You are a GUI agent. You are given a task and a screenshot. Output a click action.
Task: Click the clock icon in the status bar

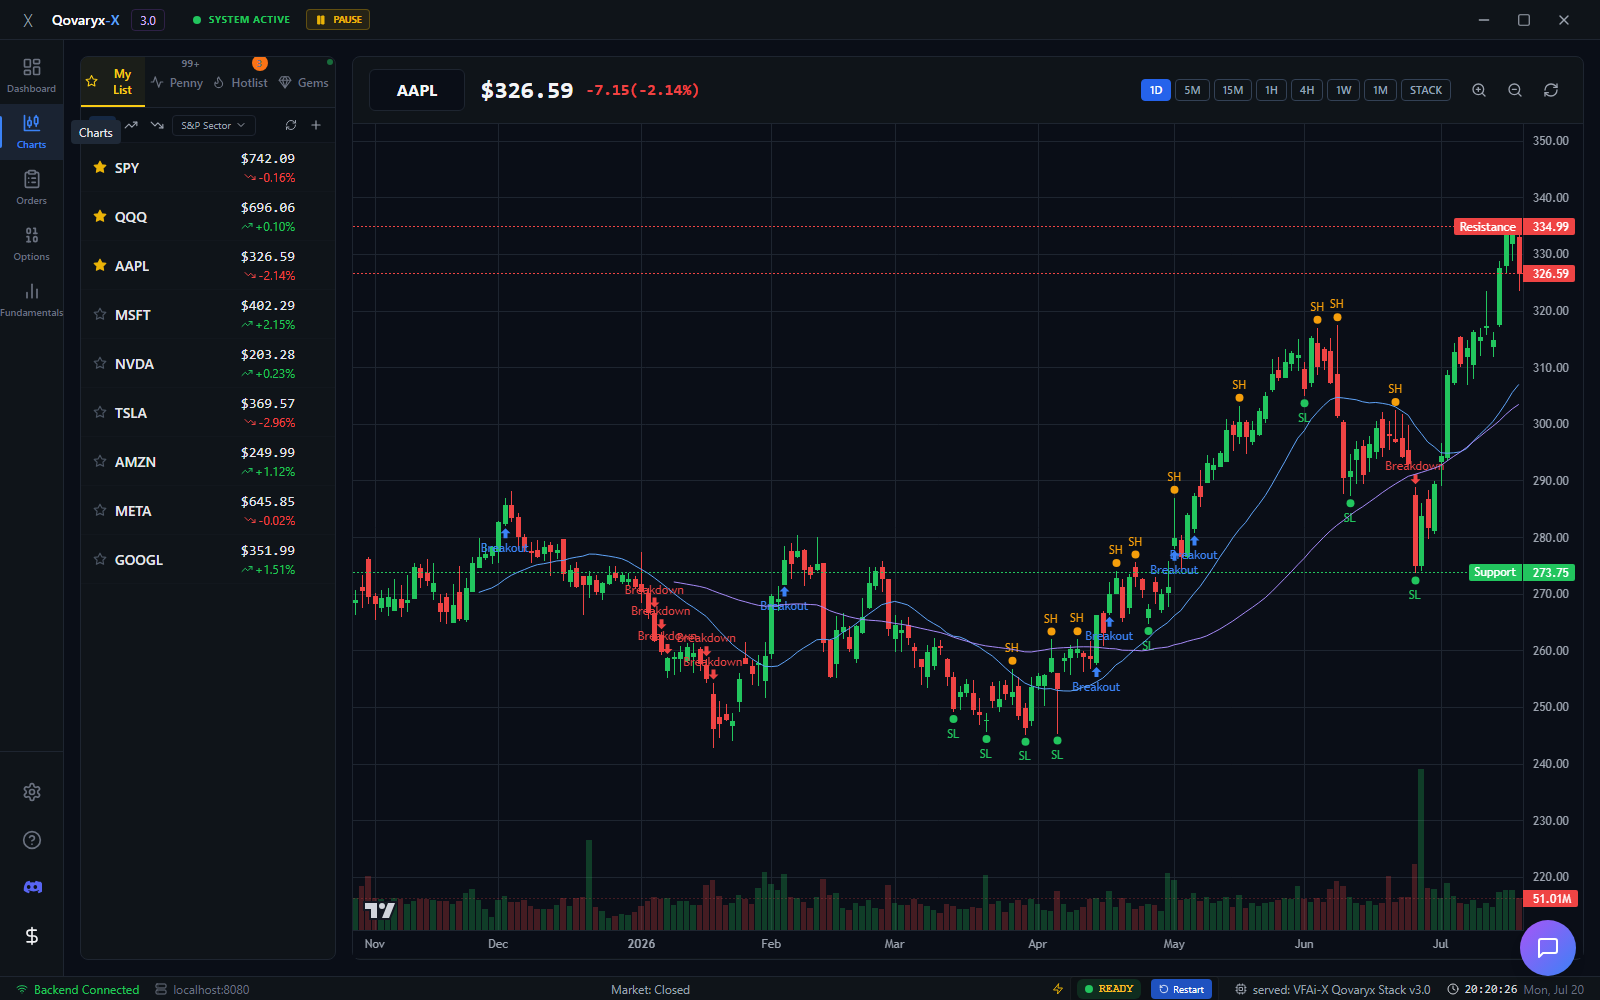point(1453,989)
